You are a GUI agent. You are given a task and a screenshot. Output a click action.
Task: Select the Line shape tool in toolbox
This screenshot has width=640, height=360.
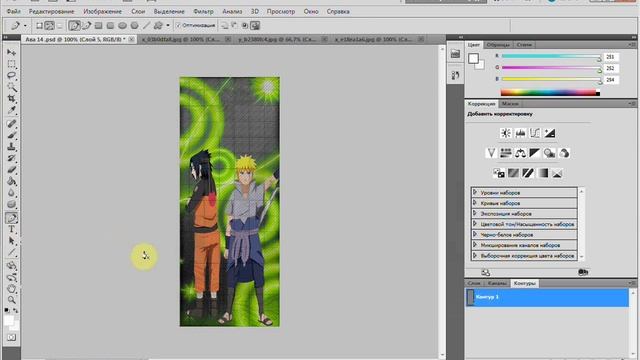pyautogui.click(x=11, y=252)
